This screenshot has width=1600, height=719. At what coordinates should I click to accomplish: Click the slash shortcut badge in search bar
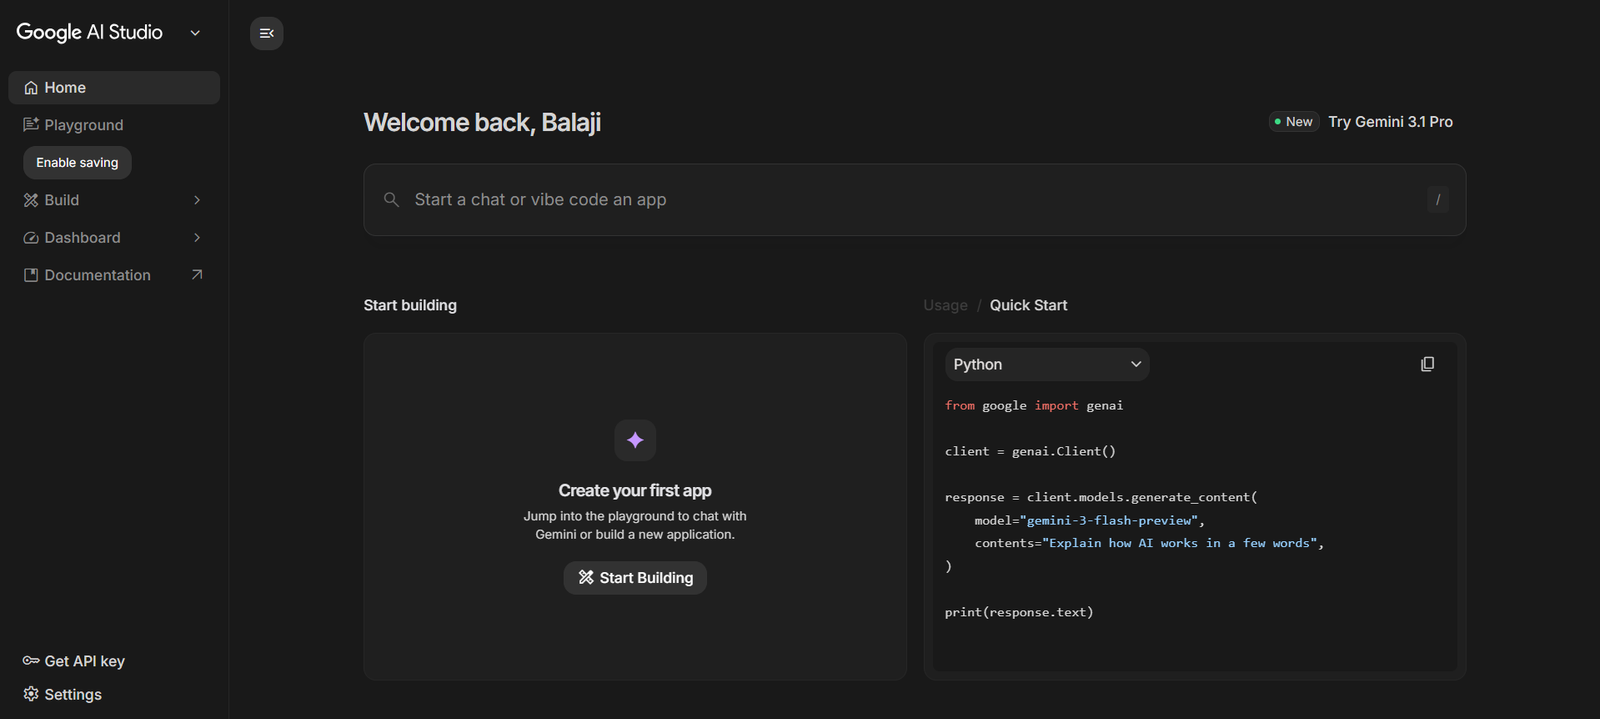point(1438,200)
